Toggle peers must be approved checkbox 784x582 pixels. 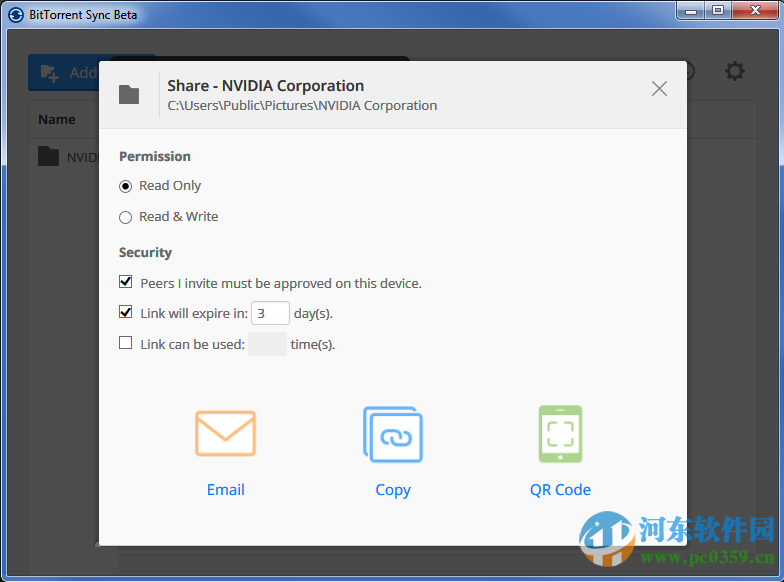[126, 282]
